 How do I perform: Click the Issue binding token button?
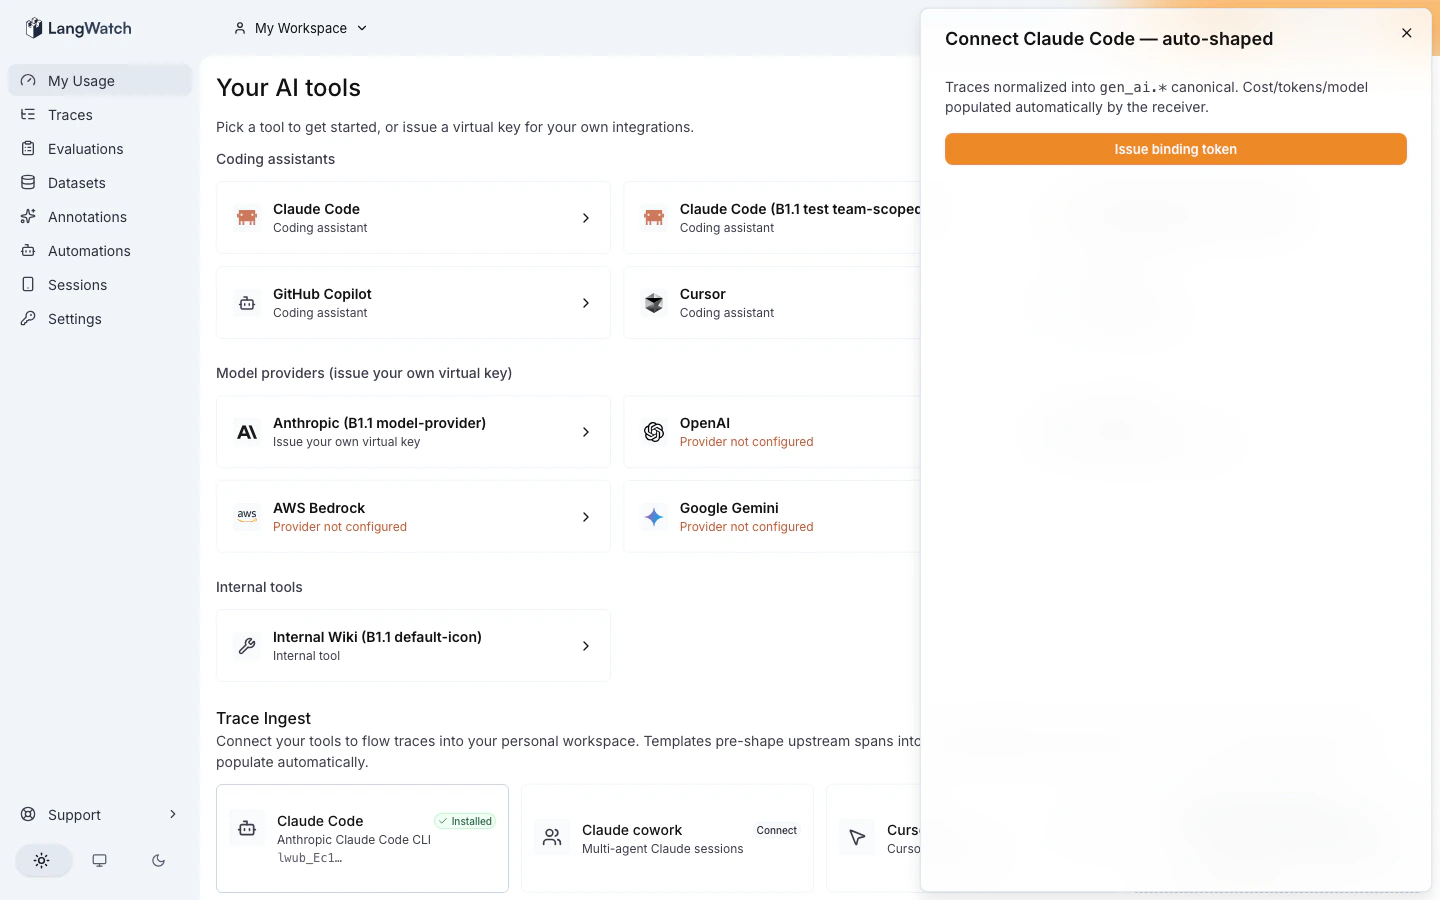click(1176, 149)
